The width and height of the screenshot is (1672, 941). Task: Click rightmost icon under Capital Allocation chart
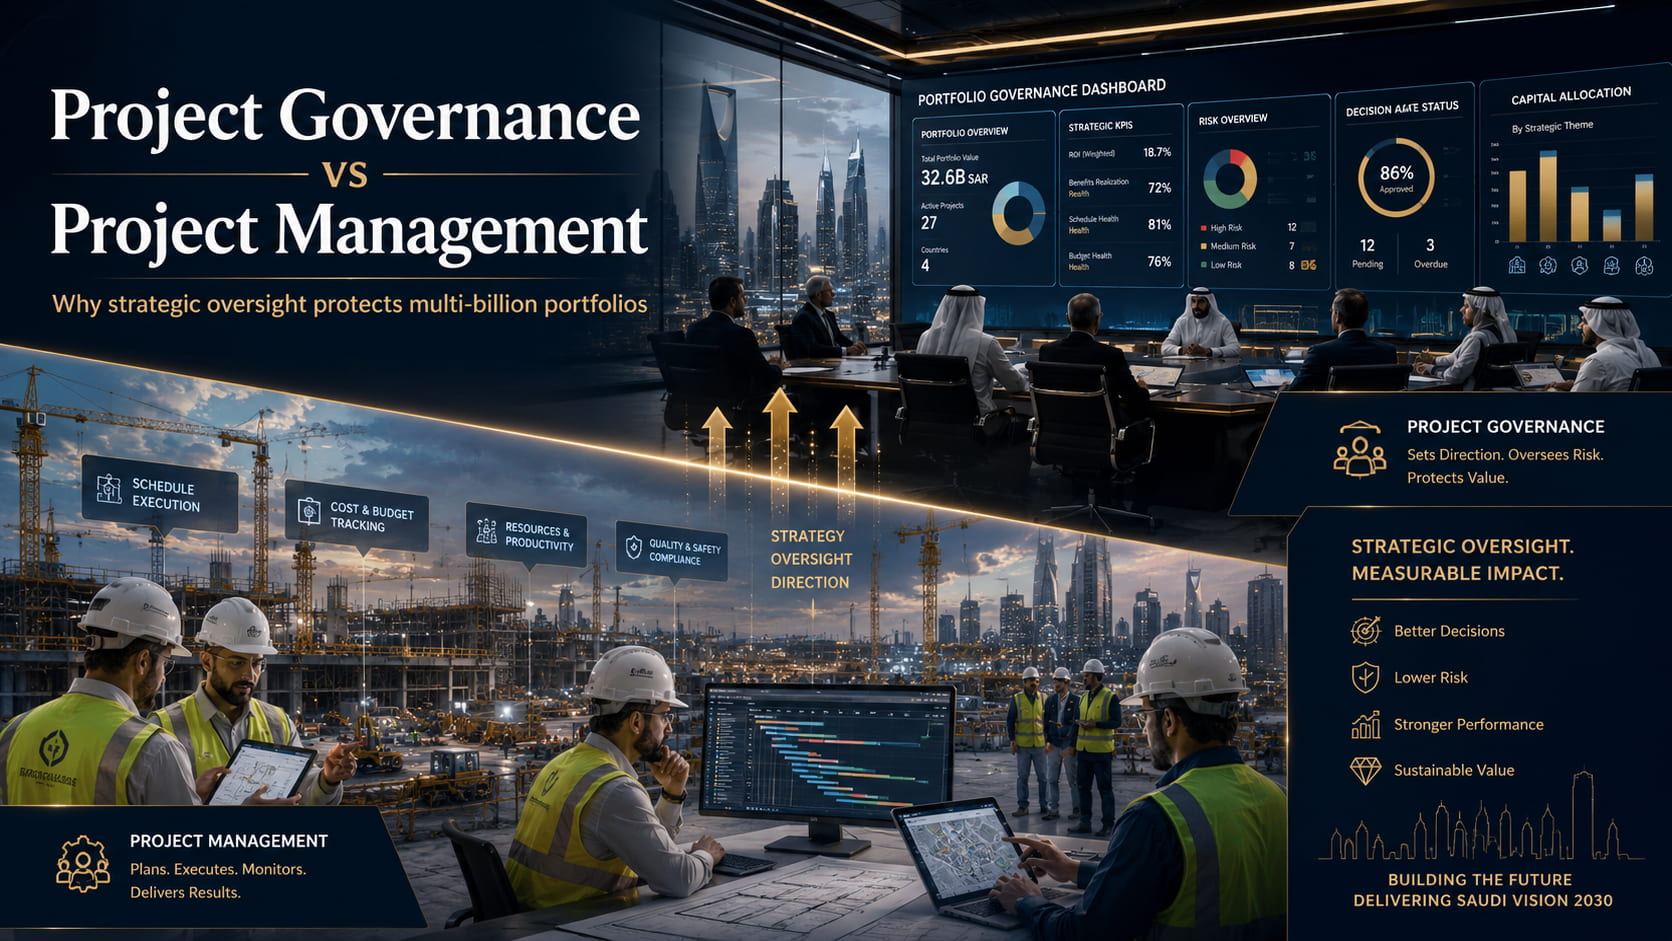tap(1644, 266)
